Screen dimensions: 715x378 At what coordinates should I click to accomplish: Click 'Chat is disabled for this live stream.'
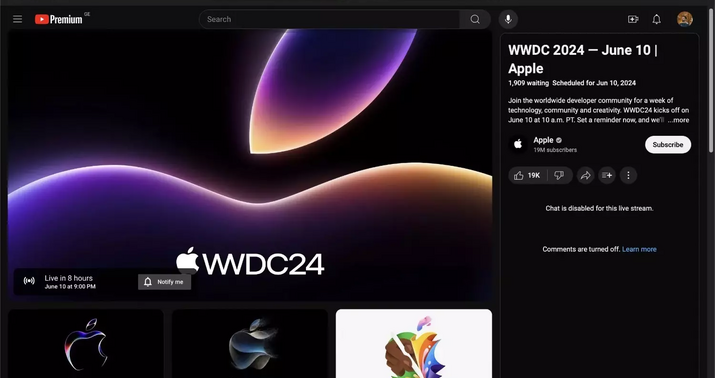coord(599,208)
